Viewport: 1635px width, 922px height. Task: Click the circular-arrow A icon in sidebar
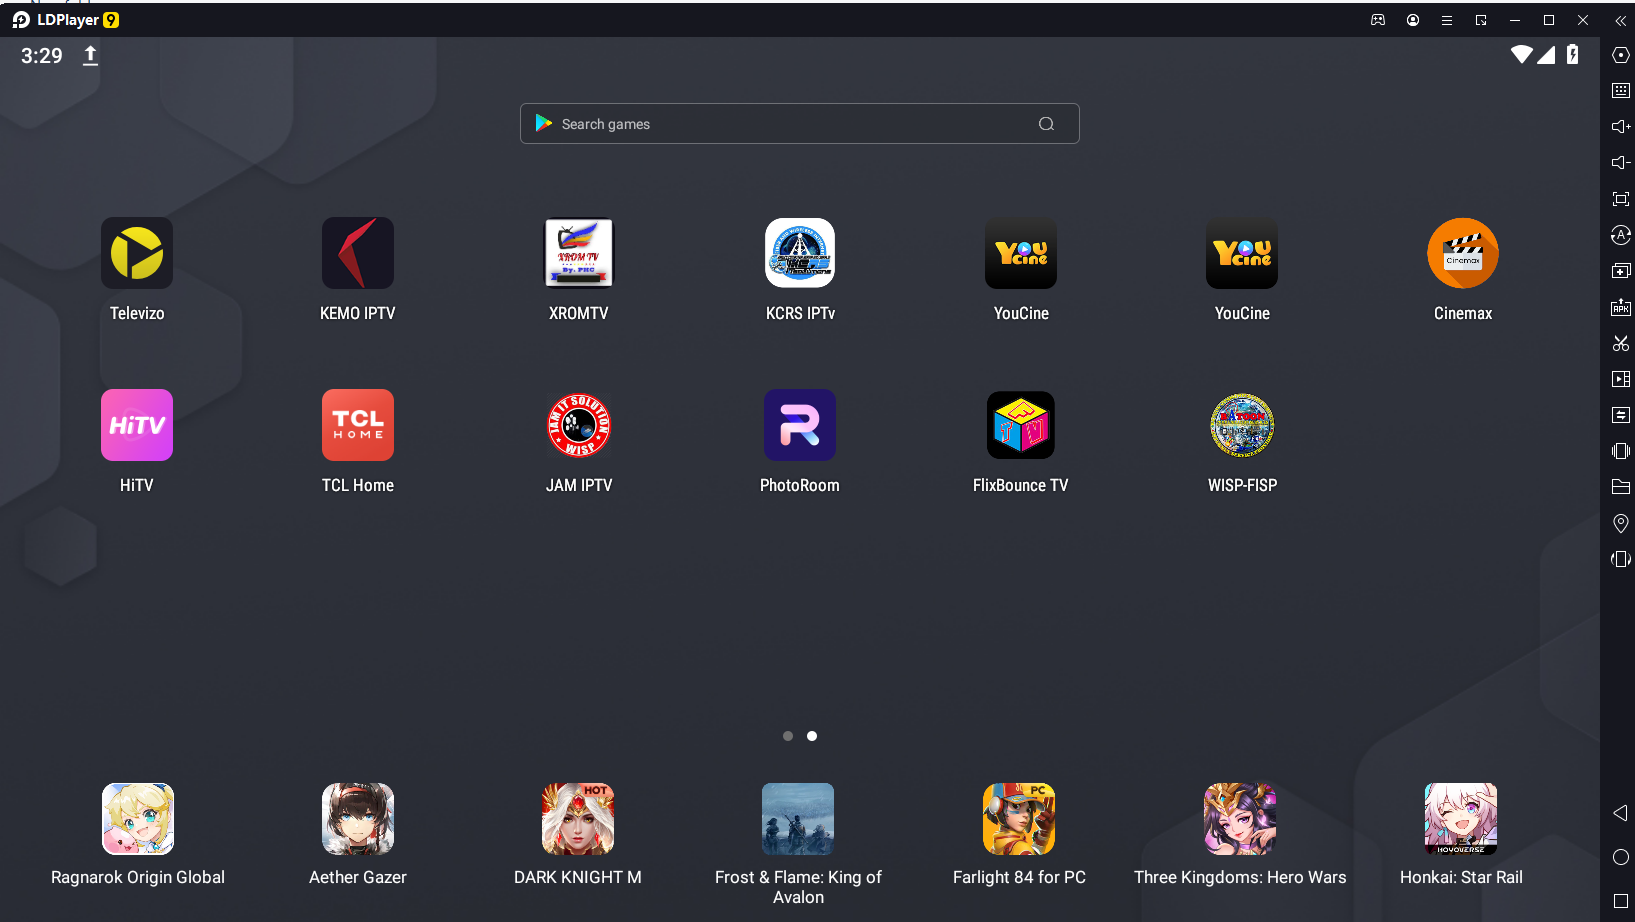(x=1621, y=235)
